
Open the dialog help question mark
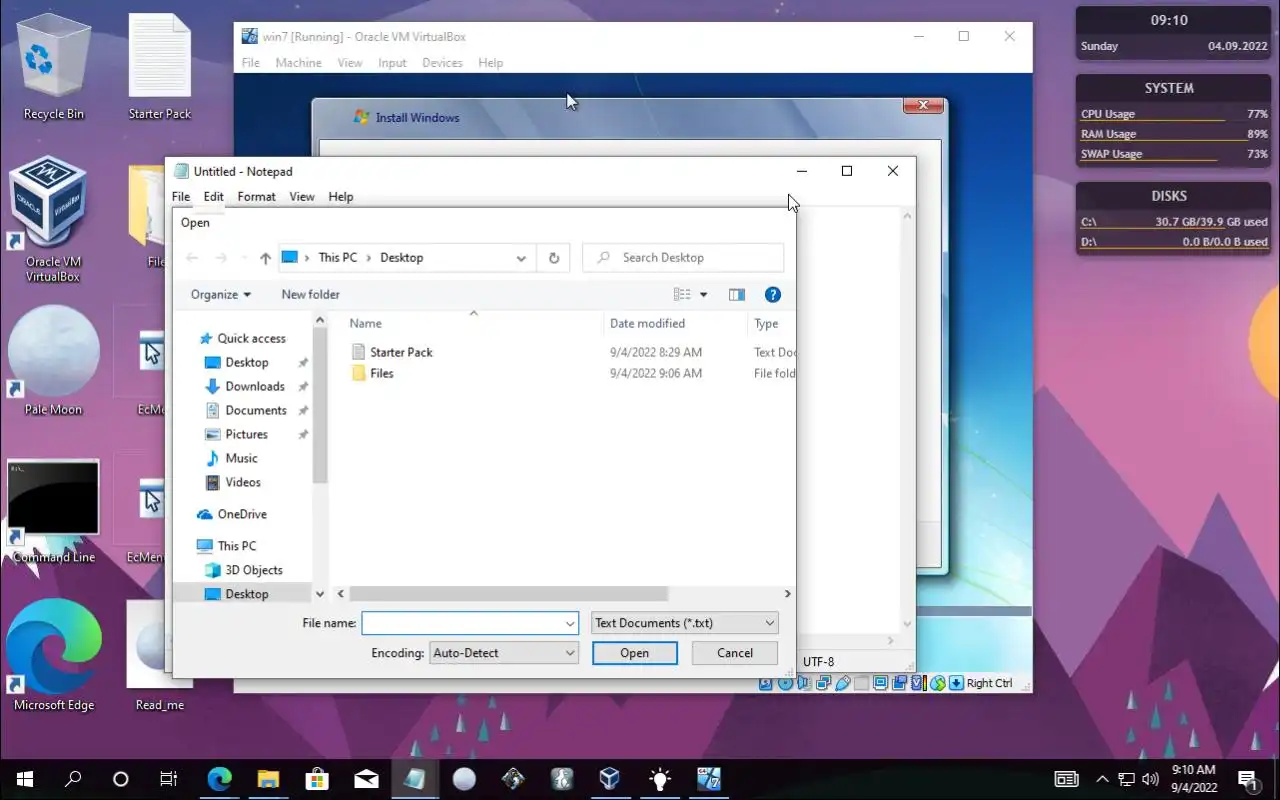pyautogui.click(x=773, y=295)
